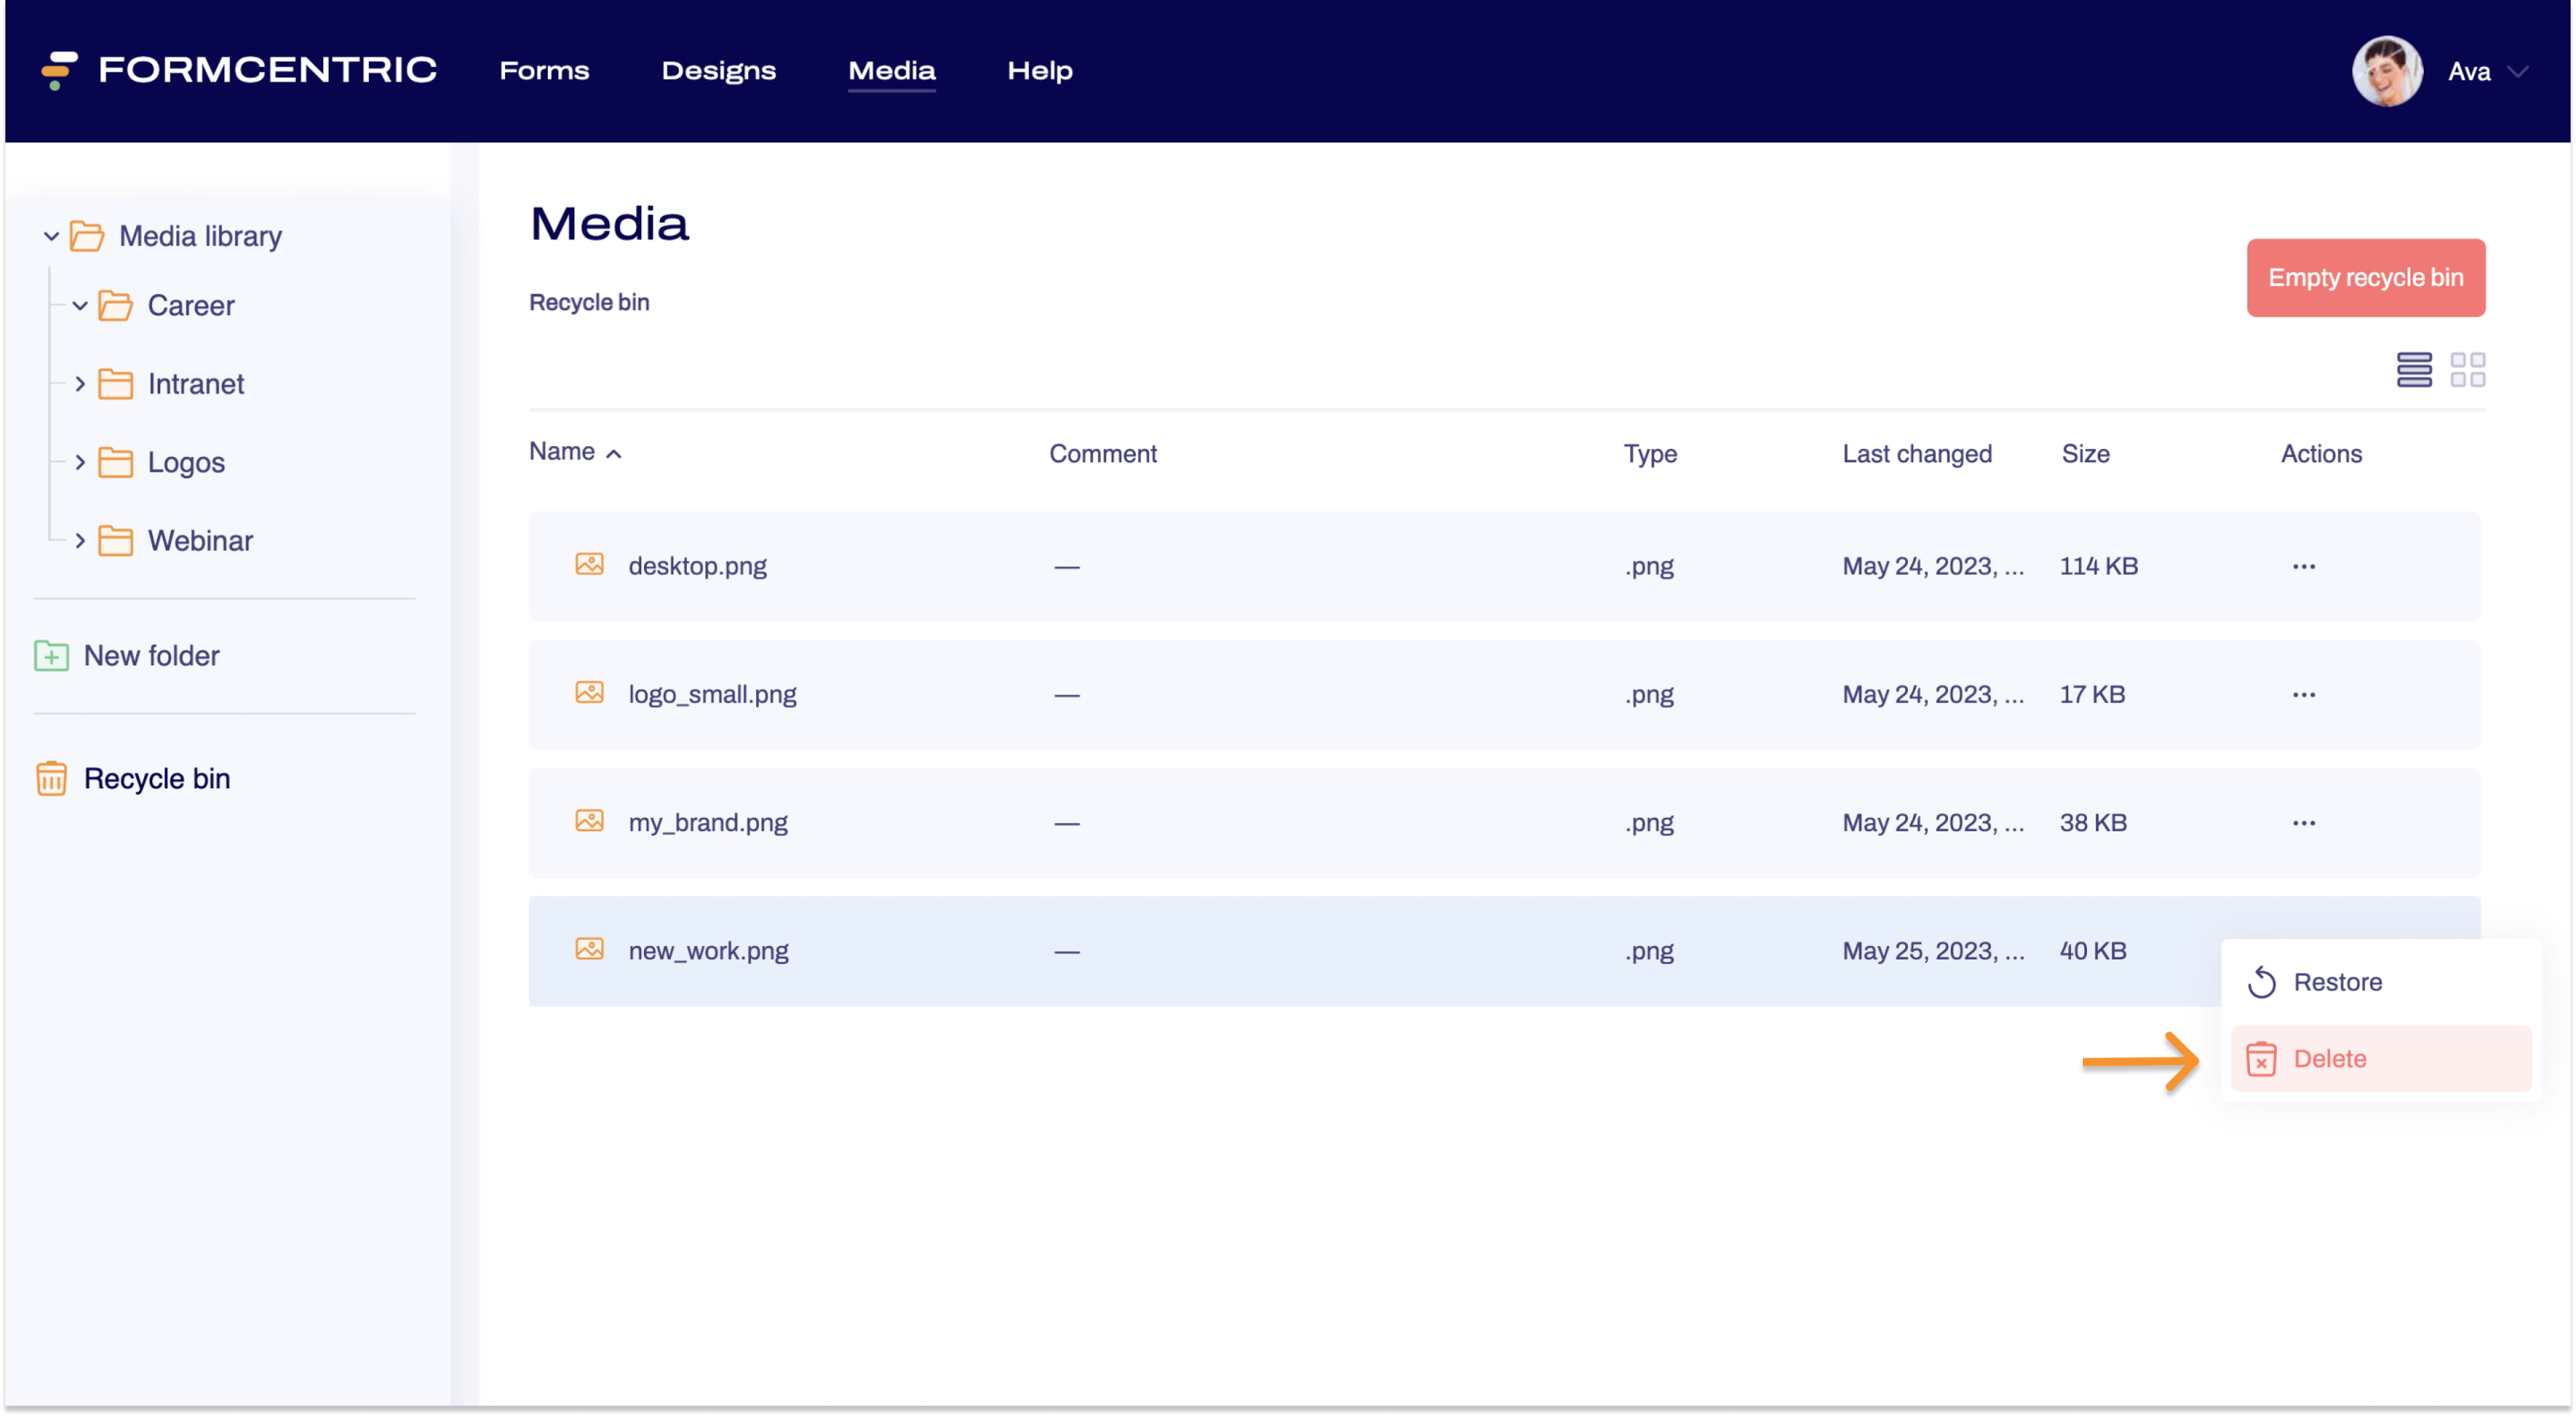Collapse the Career folder node
Viewport: 2576px width, 1417px height.
[80, 306]
